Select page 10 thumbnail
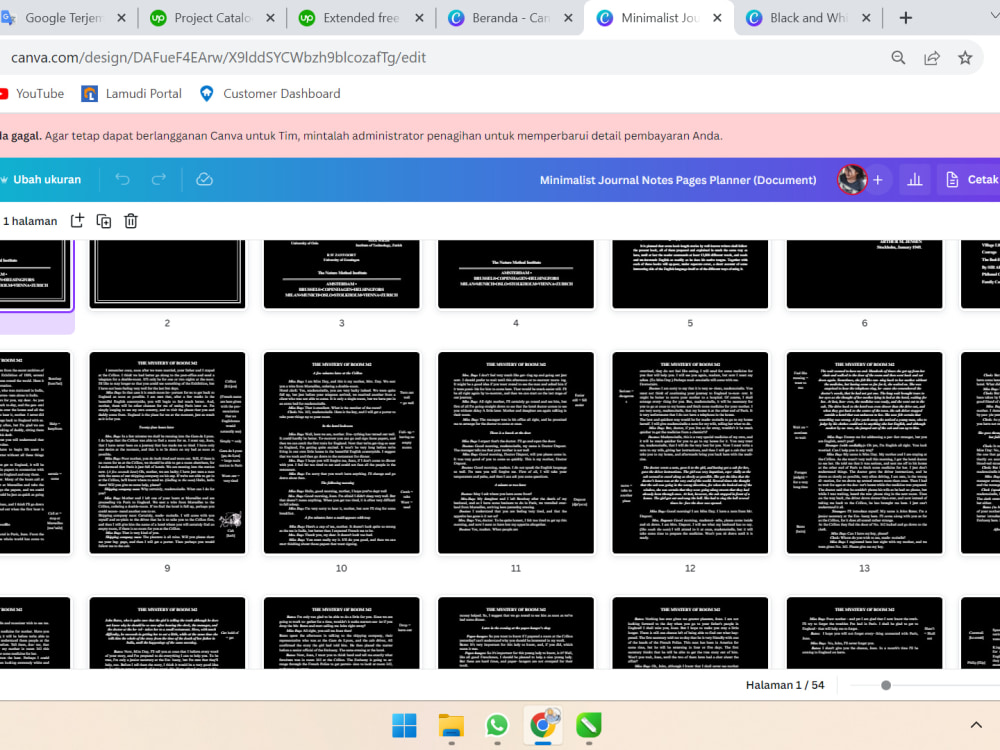 342,453
